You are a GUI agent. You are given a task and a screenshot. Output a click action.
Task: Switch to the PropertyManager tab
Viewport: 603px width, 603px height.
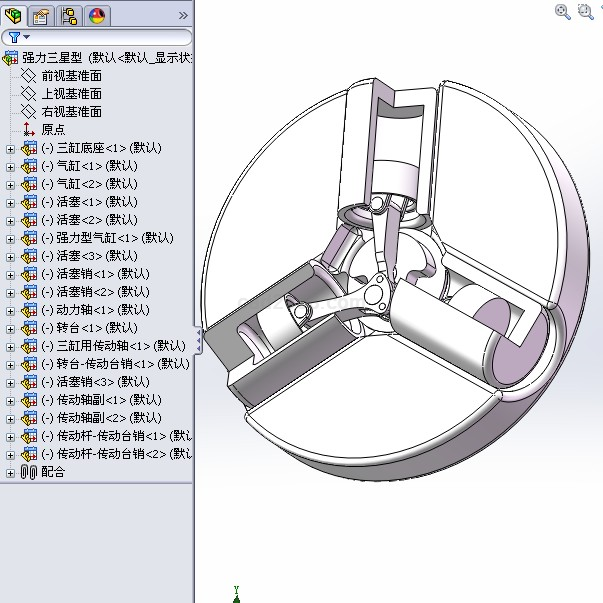[x=41, y=15]
